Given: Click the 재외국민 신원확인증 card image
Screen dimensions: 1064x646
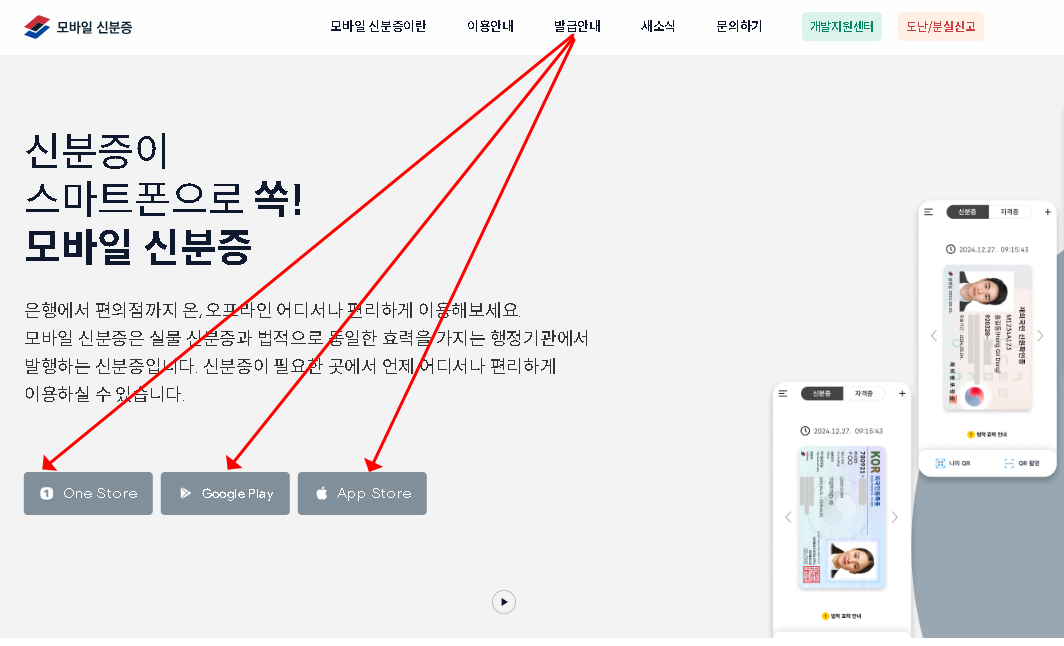Looking at the screenshot, I should (987, 337).
